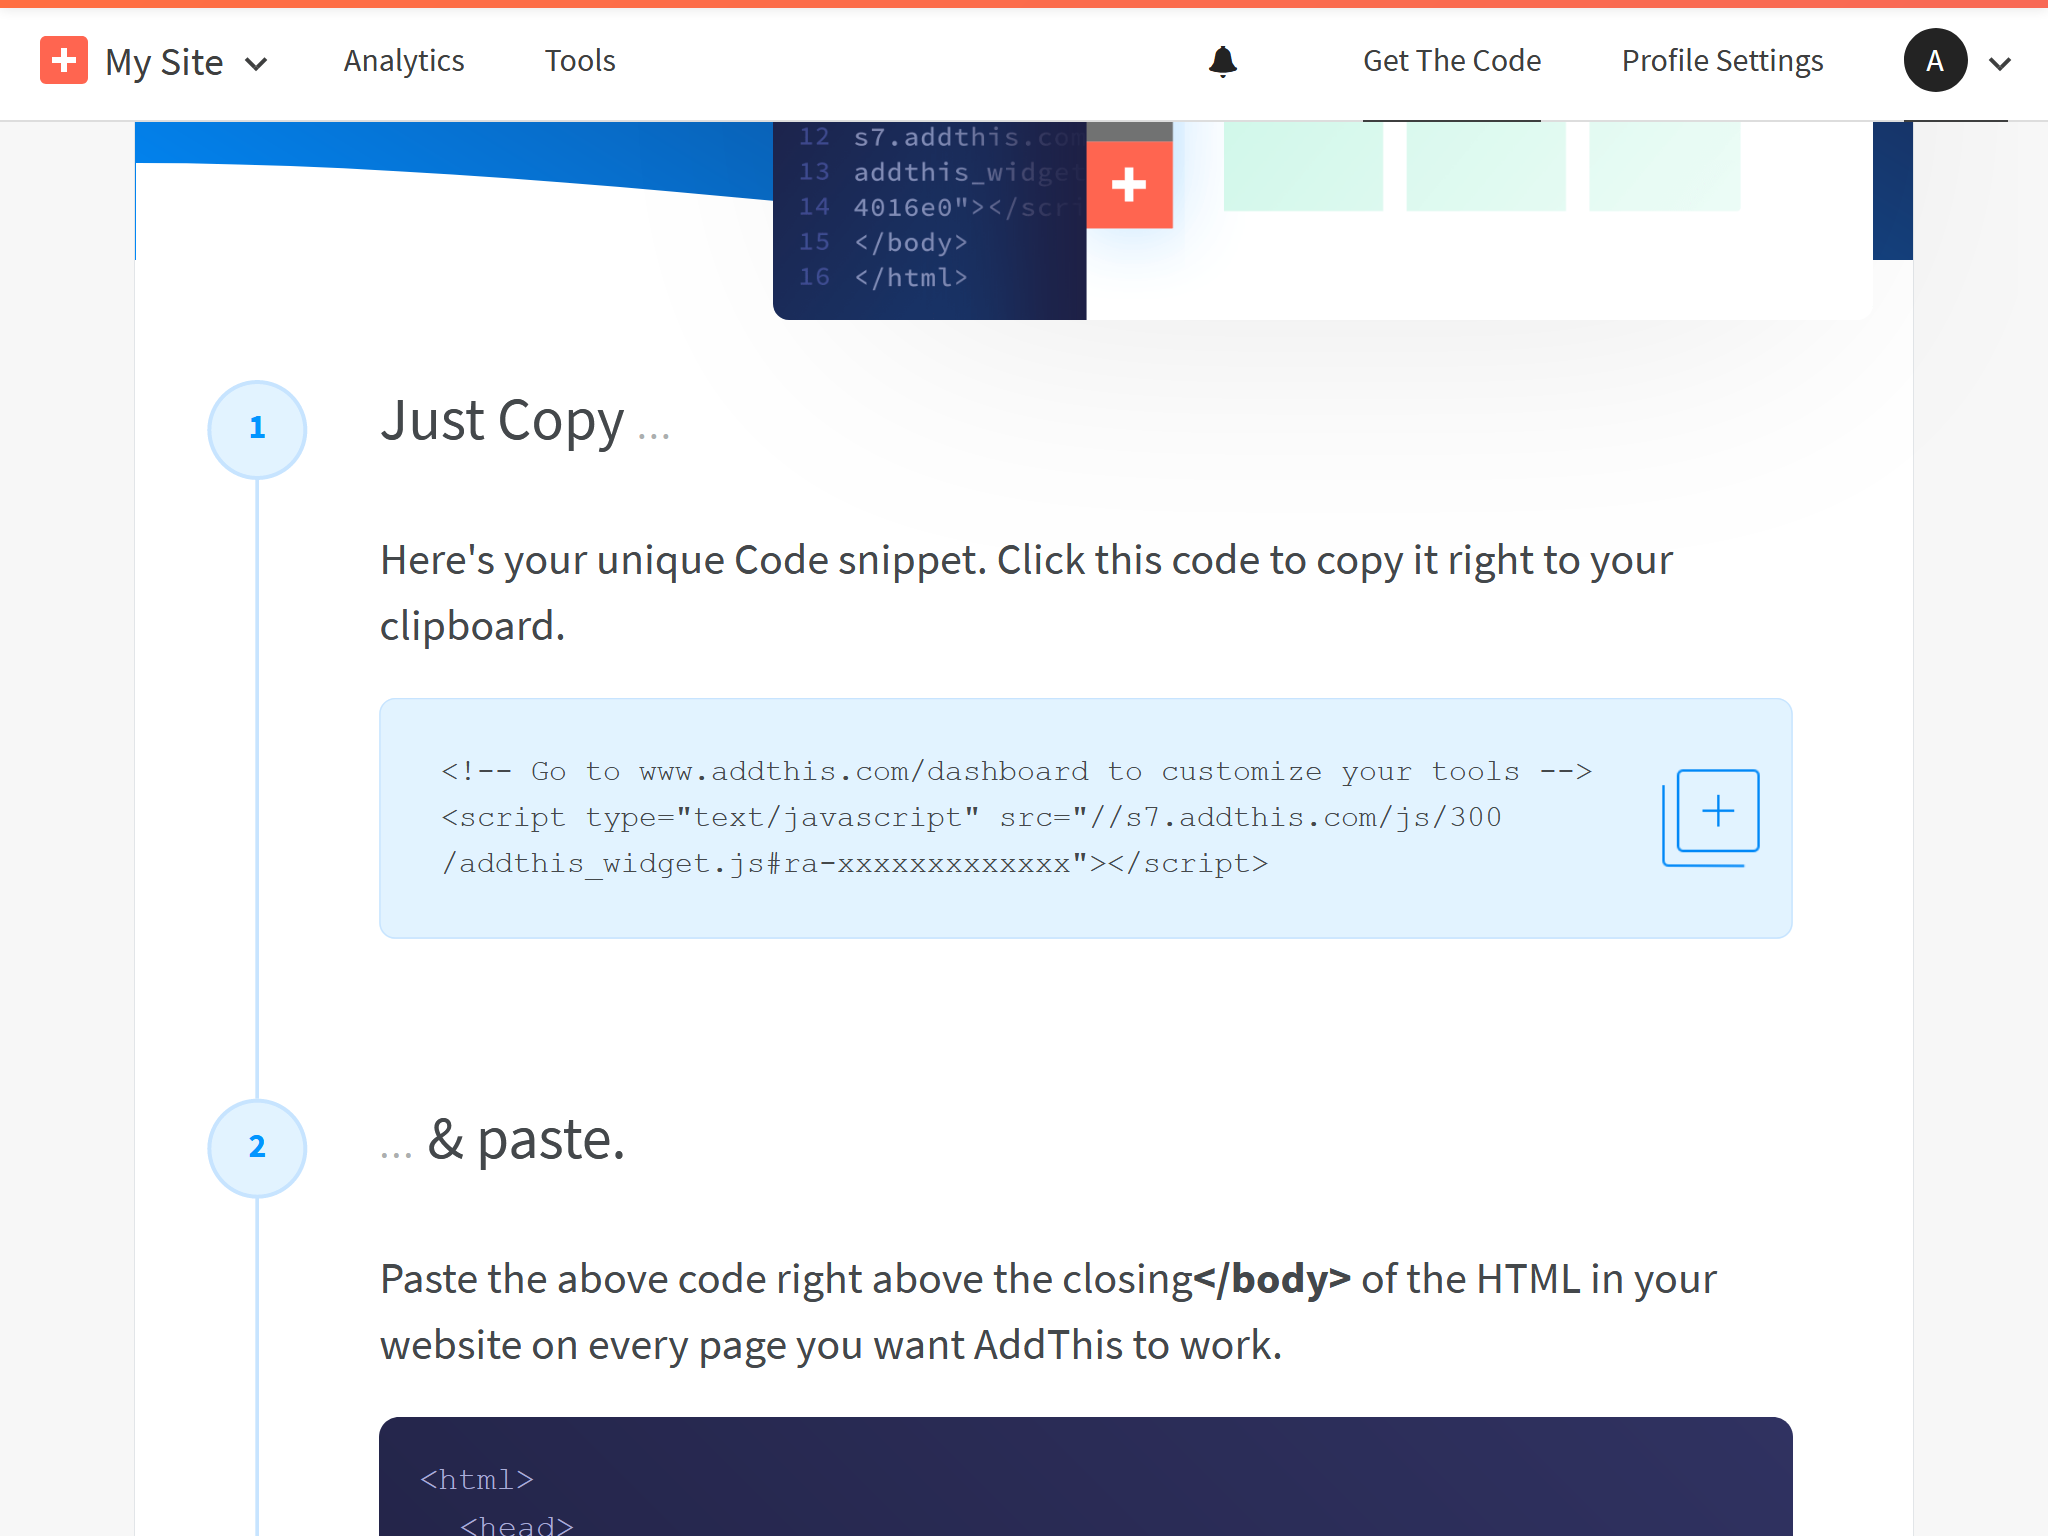2048x1536 pixels.
Task: Select the Get The Code tab
Action: (x=1452, y=61)
